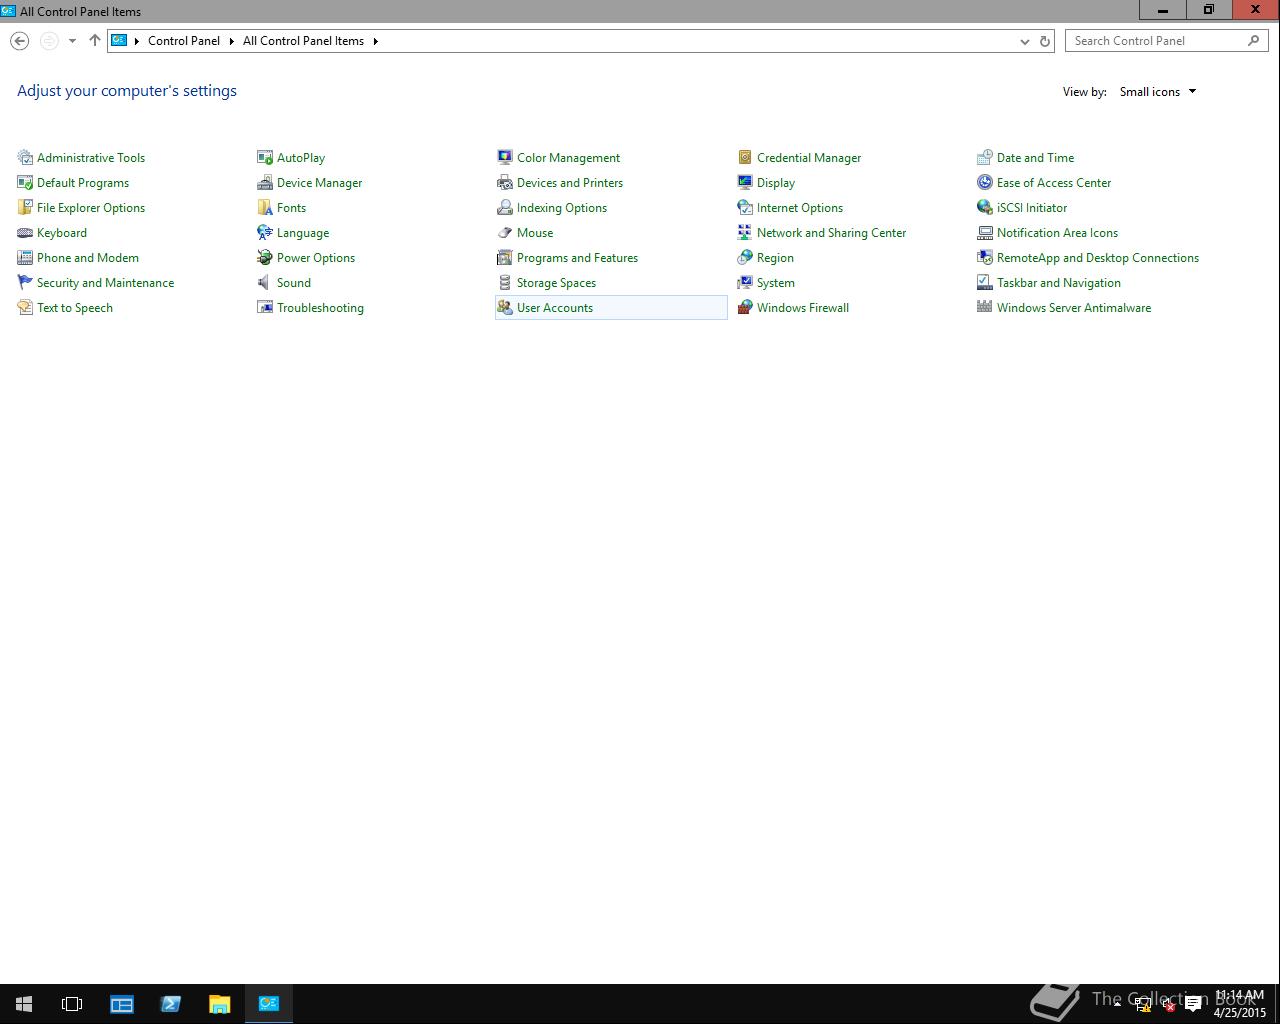Image resolution: width=1280 pixels, height=1024 pixels.
Task: Click the Troubleshooting icon
Action: [x=265, y=308]
